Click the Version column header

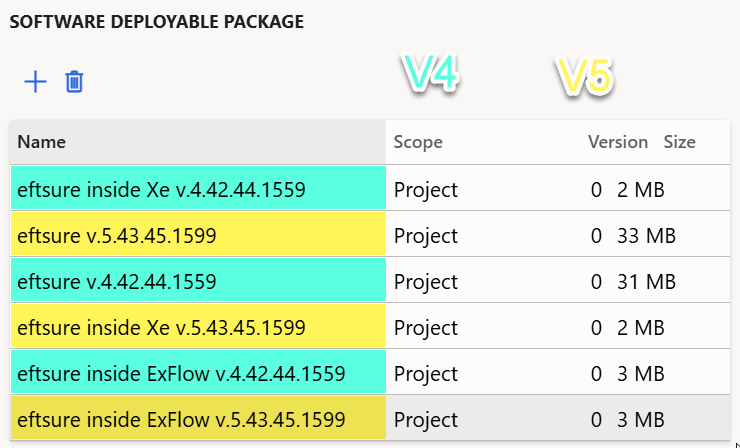pyautogui.click(x=618, y=142)
